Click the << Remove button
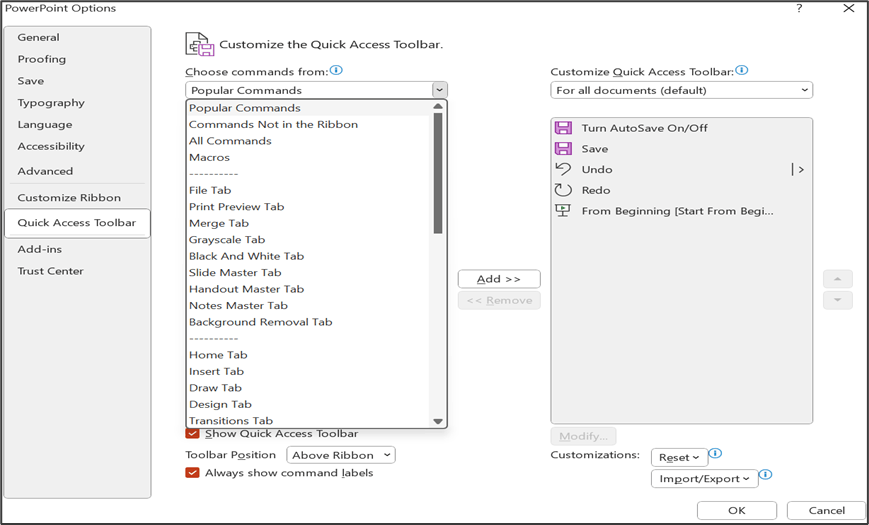This screenshot has width=869, height=525. (499, 300)
